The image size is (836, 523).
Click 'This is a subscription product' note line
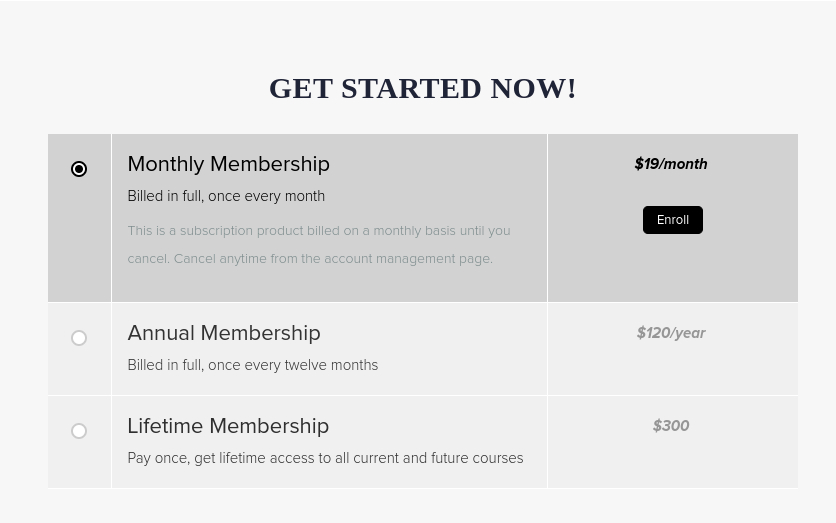[318, 231]
